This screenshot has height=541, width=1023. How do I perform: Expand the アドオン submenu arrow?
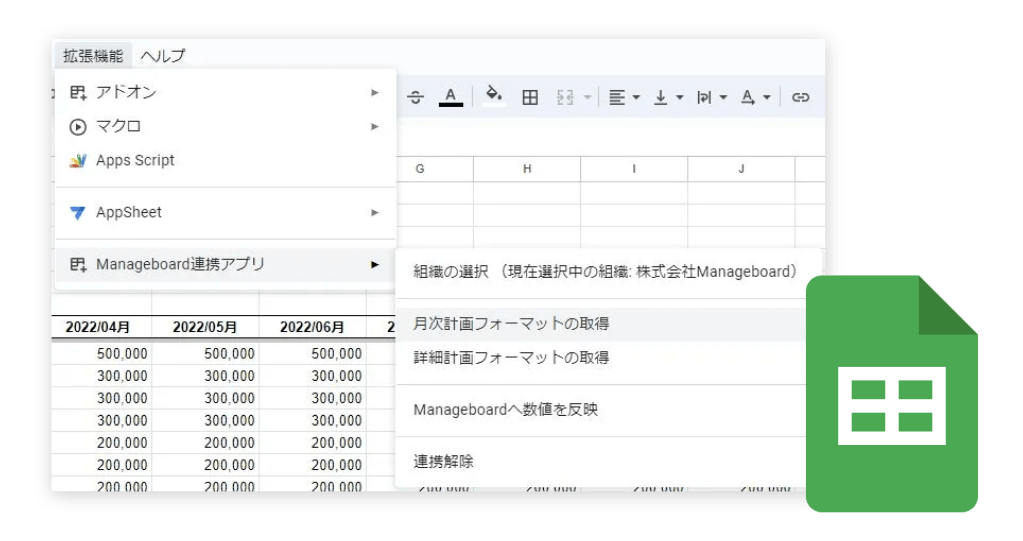374,93
